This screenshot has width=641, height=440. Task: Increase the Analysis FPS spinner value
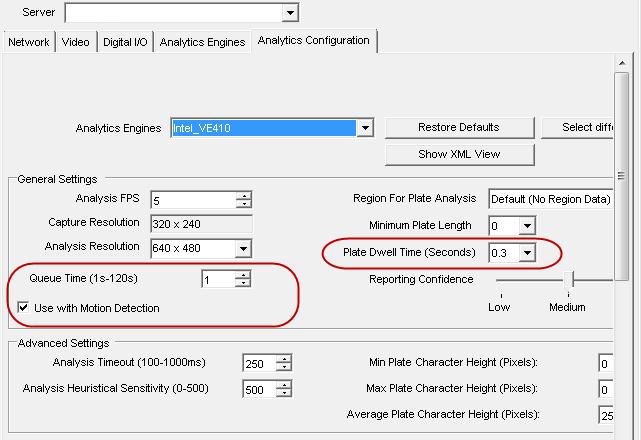tap(243, 195)
